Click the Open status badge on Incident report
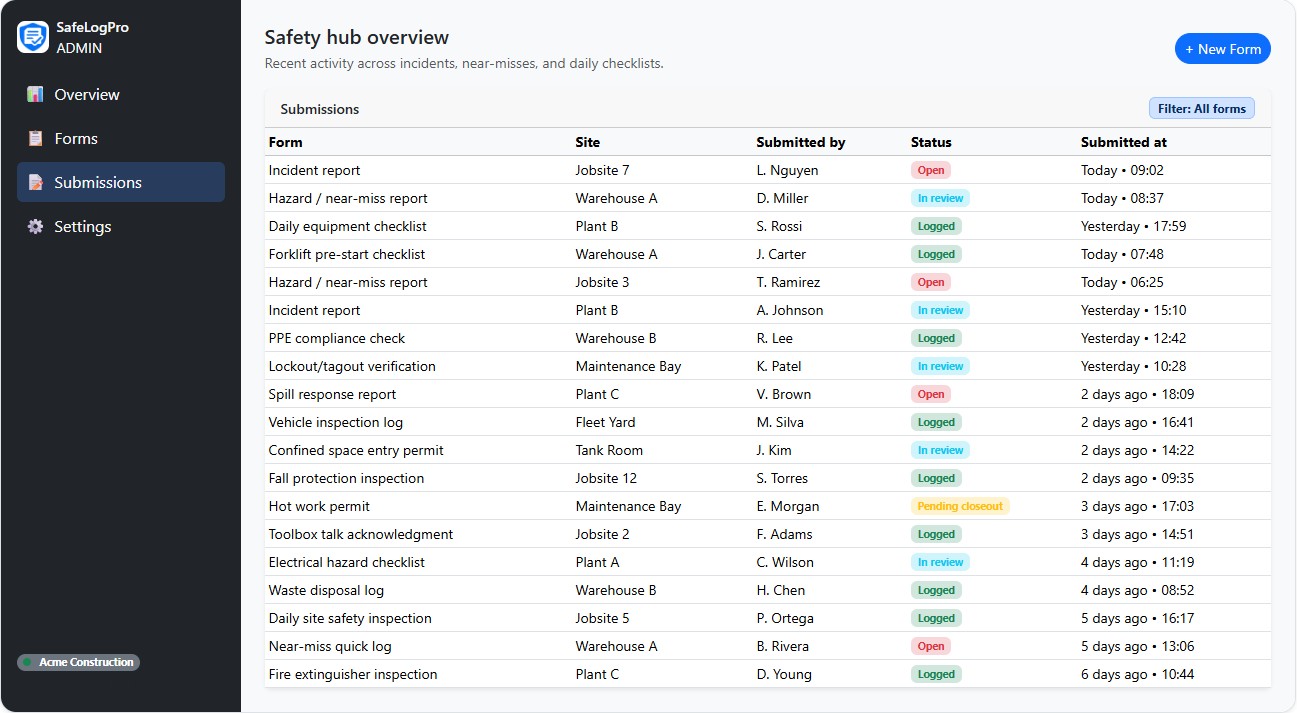Viewport: 1297px width, 713px height. 930,170
